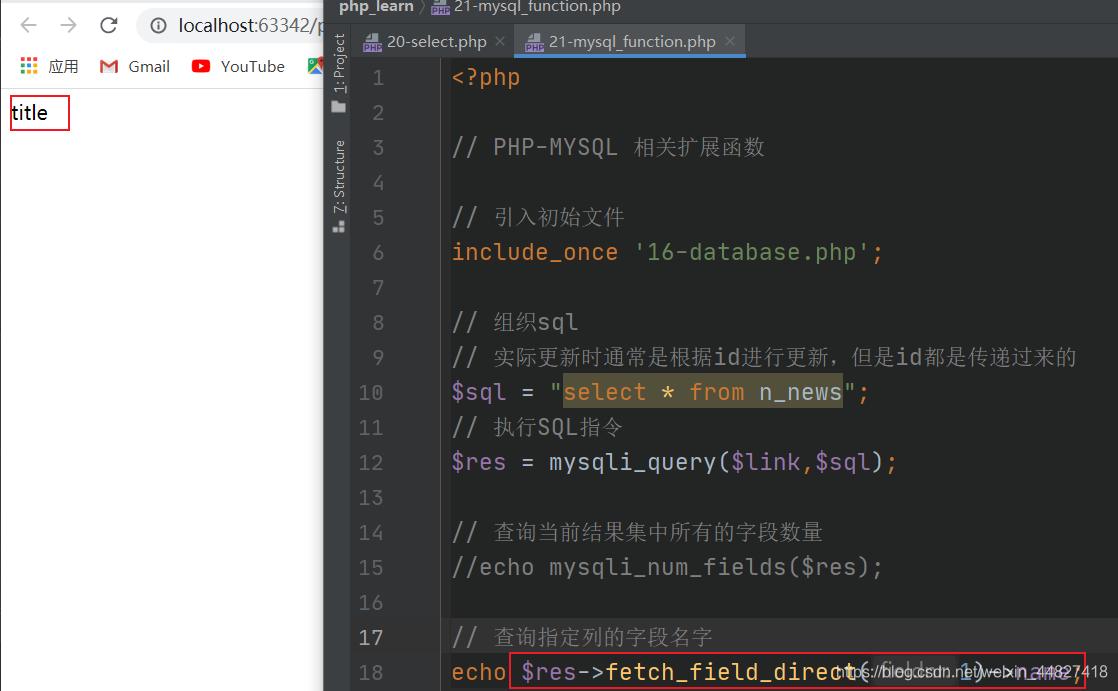Click the title output text in browser
This screenshot has height=691, width=1118.
click(29, 113)
